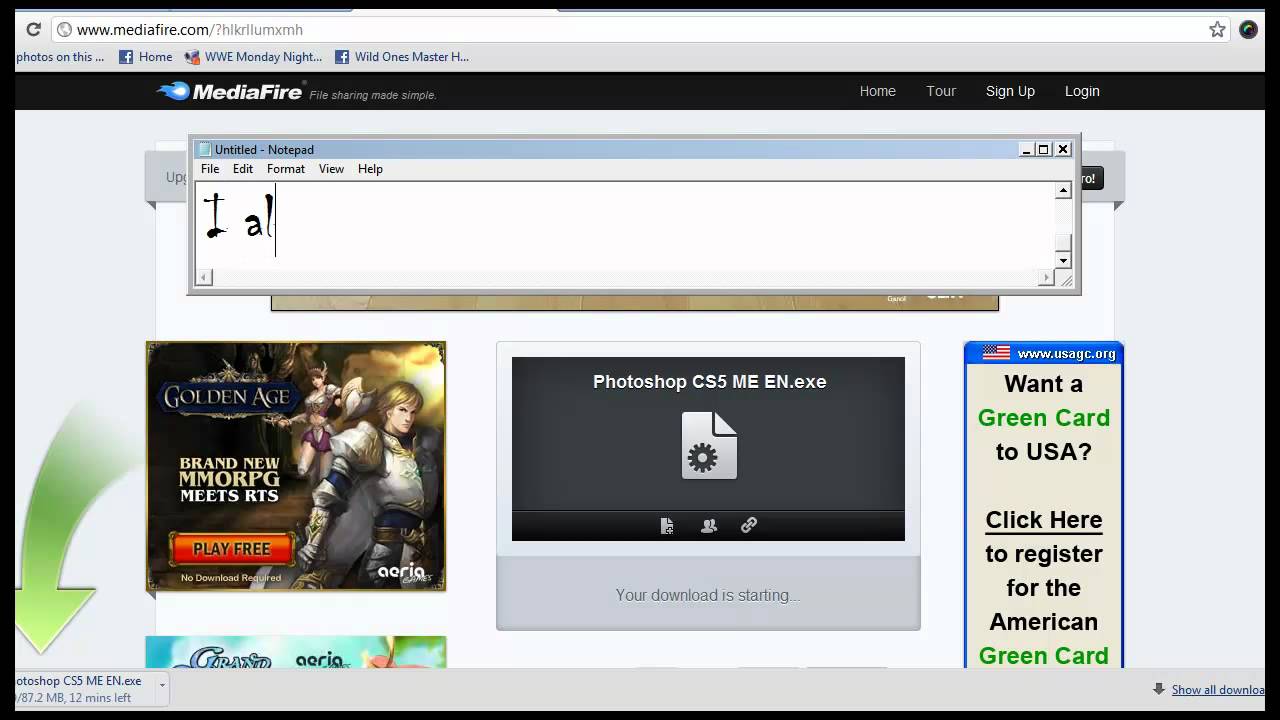This screenshot has width=1280, height=720.
Task: Click the MediaFire logo
Action: point(230,92)
